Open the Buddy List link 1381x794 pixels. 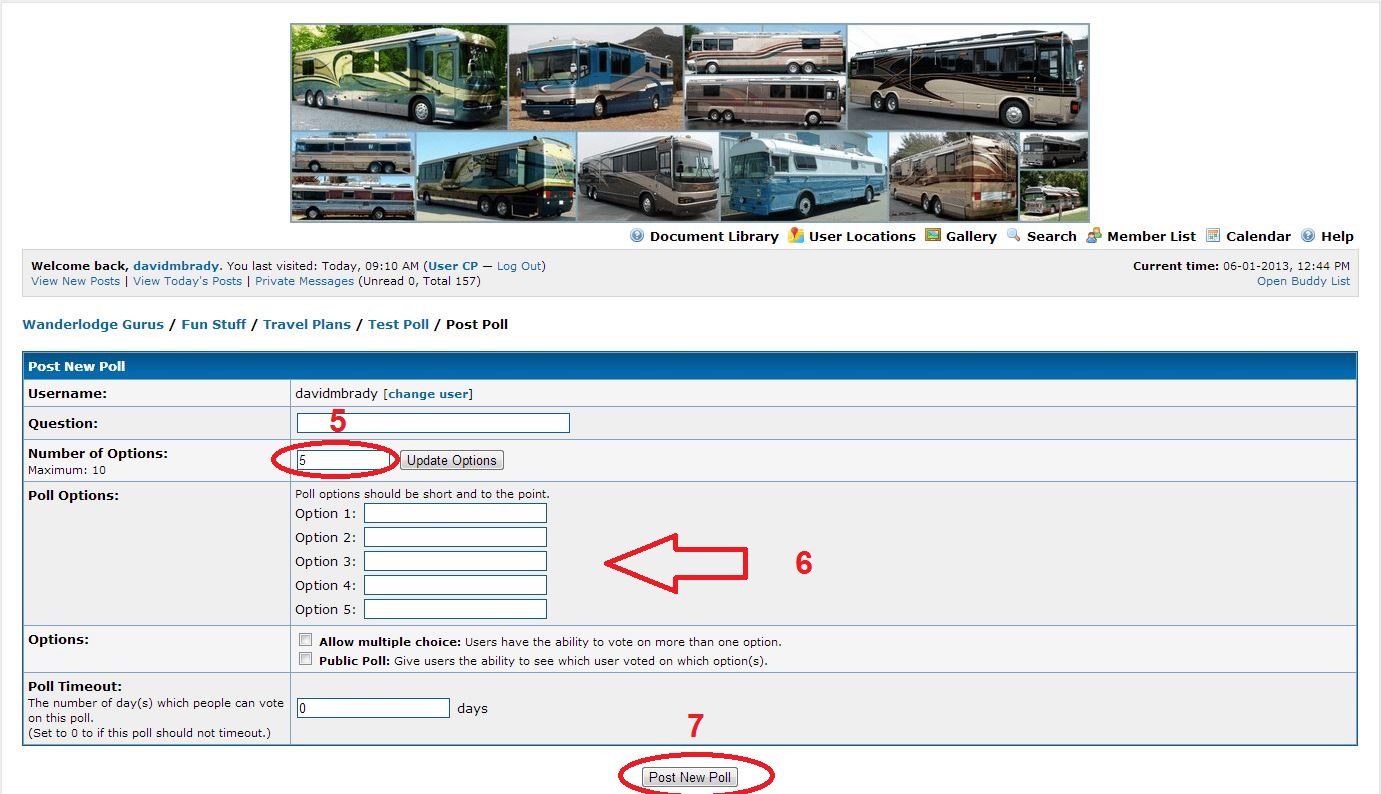pyautogui.click(x=1303, y=281)
